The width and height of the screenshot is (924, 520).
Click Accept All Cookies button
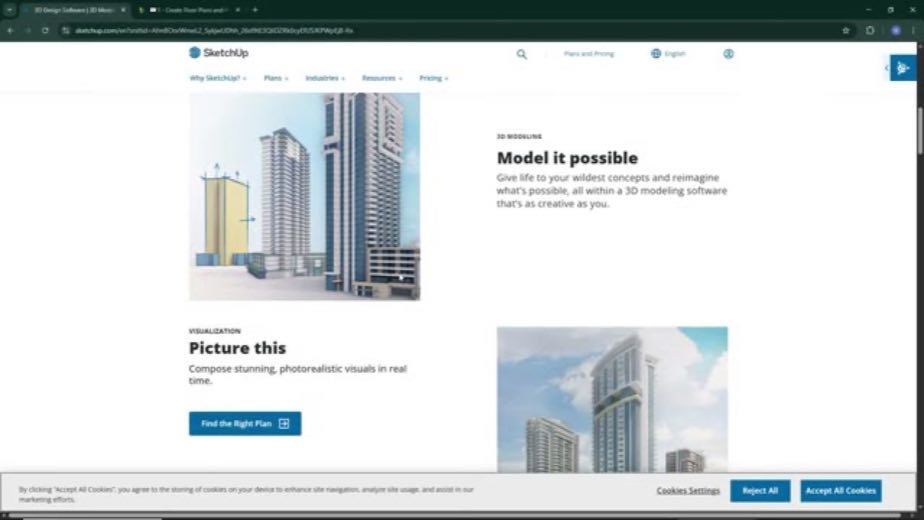click(x=841, y=491)
